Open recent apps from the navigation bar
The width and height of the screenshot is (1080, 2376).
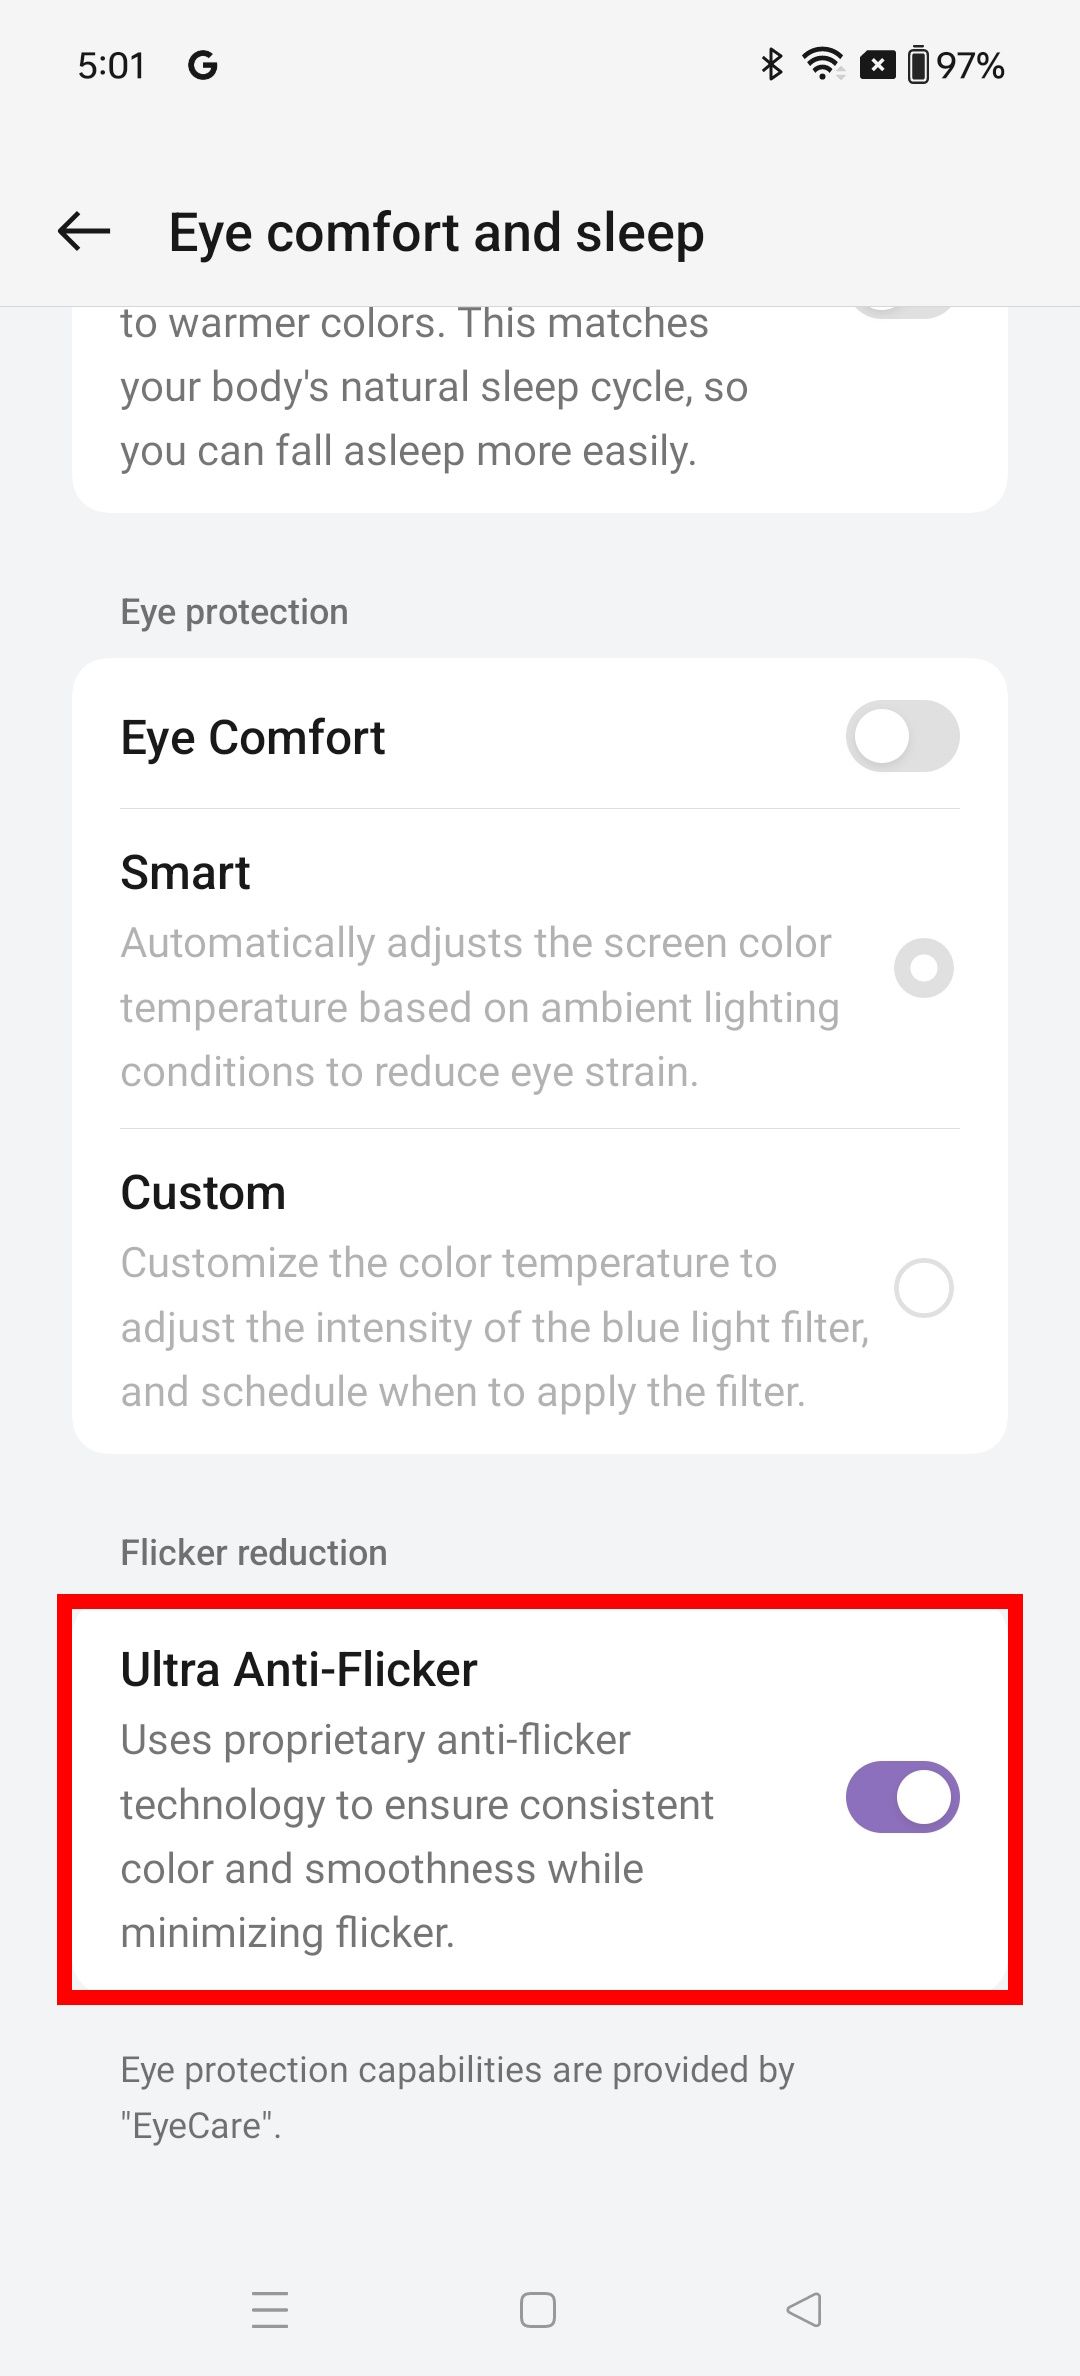point(270,2310)
